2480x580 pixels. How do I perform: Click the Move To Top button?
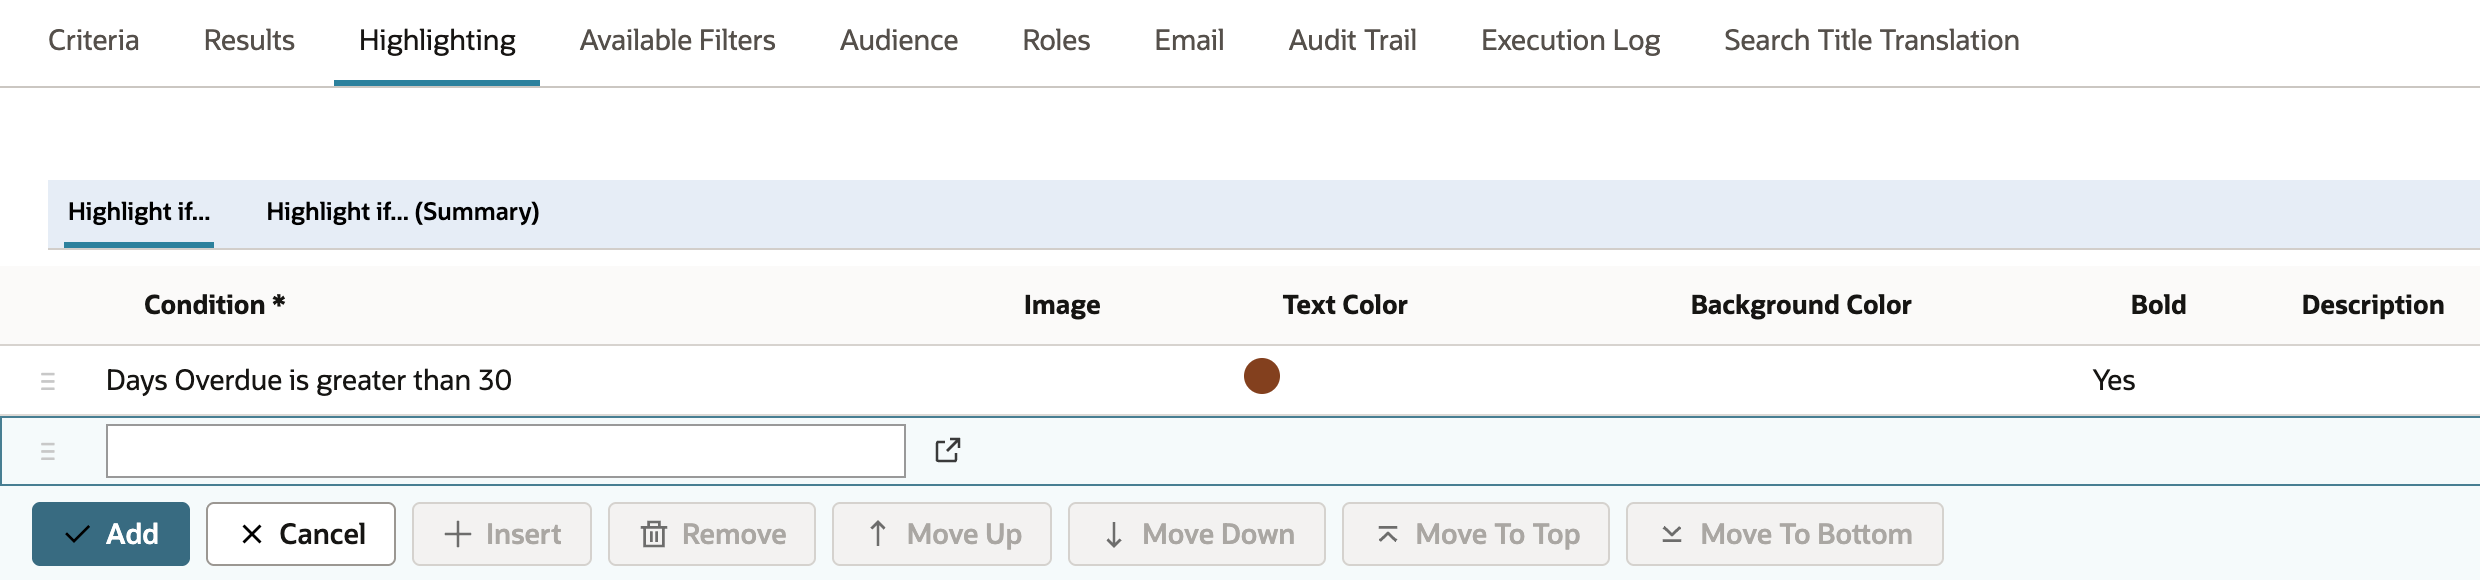tap(1476, 534)
